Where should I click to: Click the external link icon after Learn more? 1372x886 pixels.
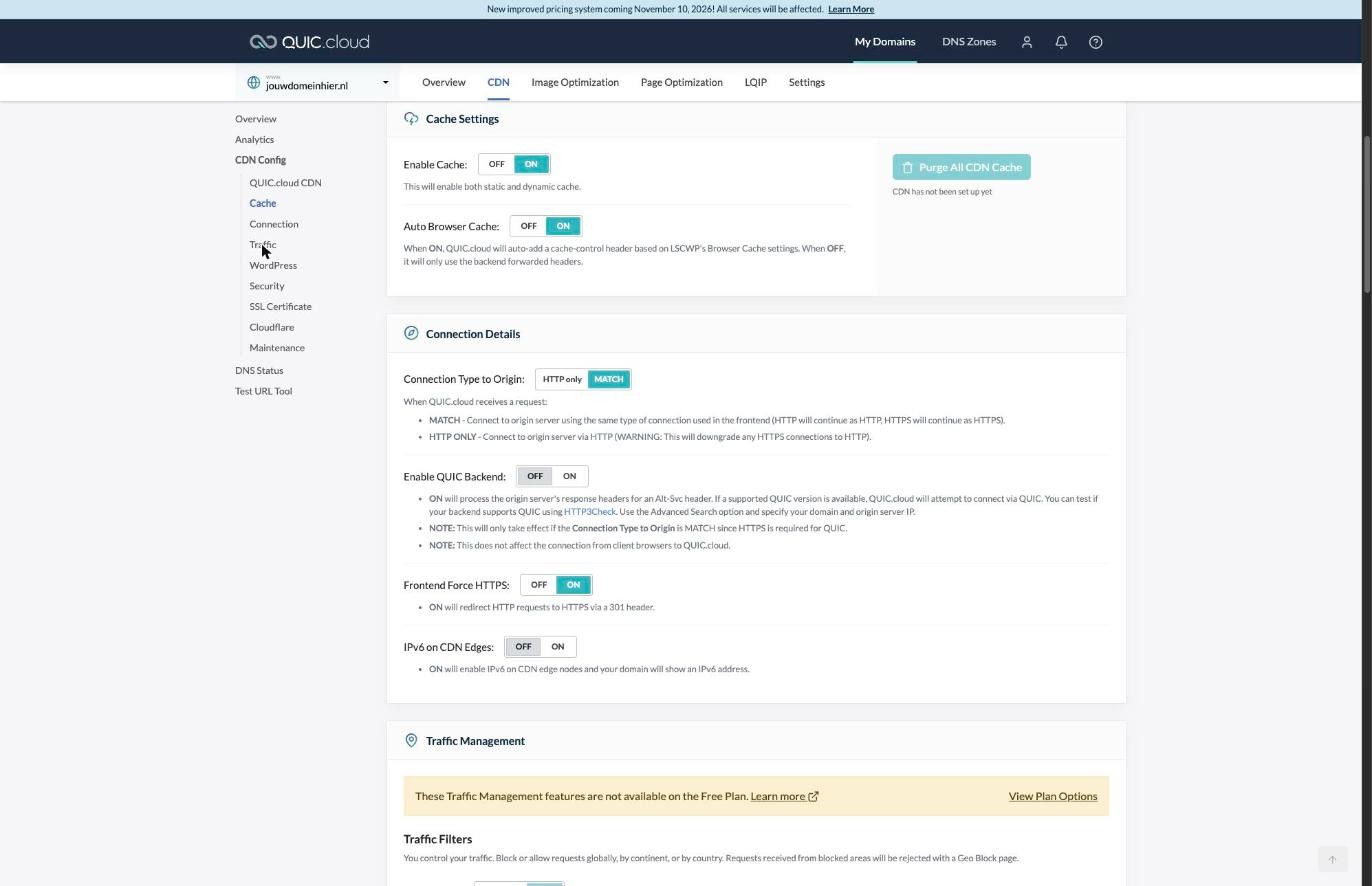pos(813,797)
